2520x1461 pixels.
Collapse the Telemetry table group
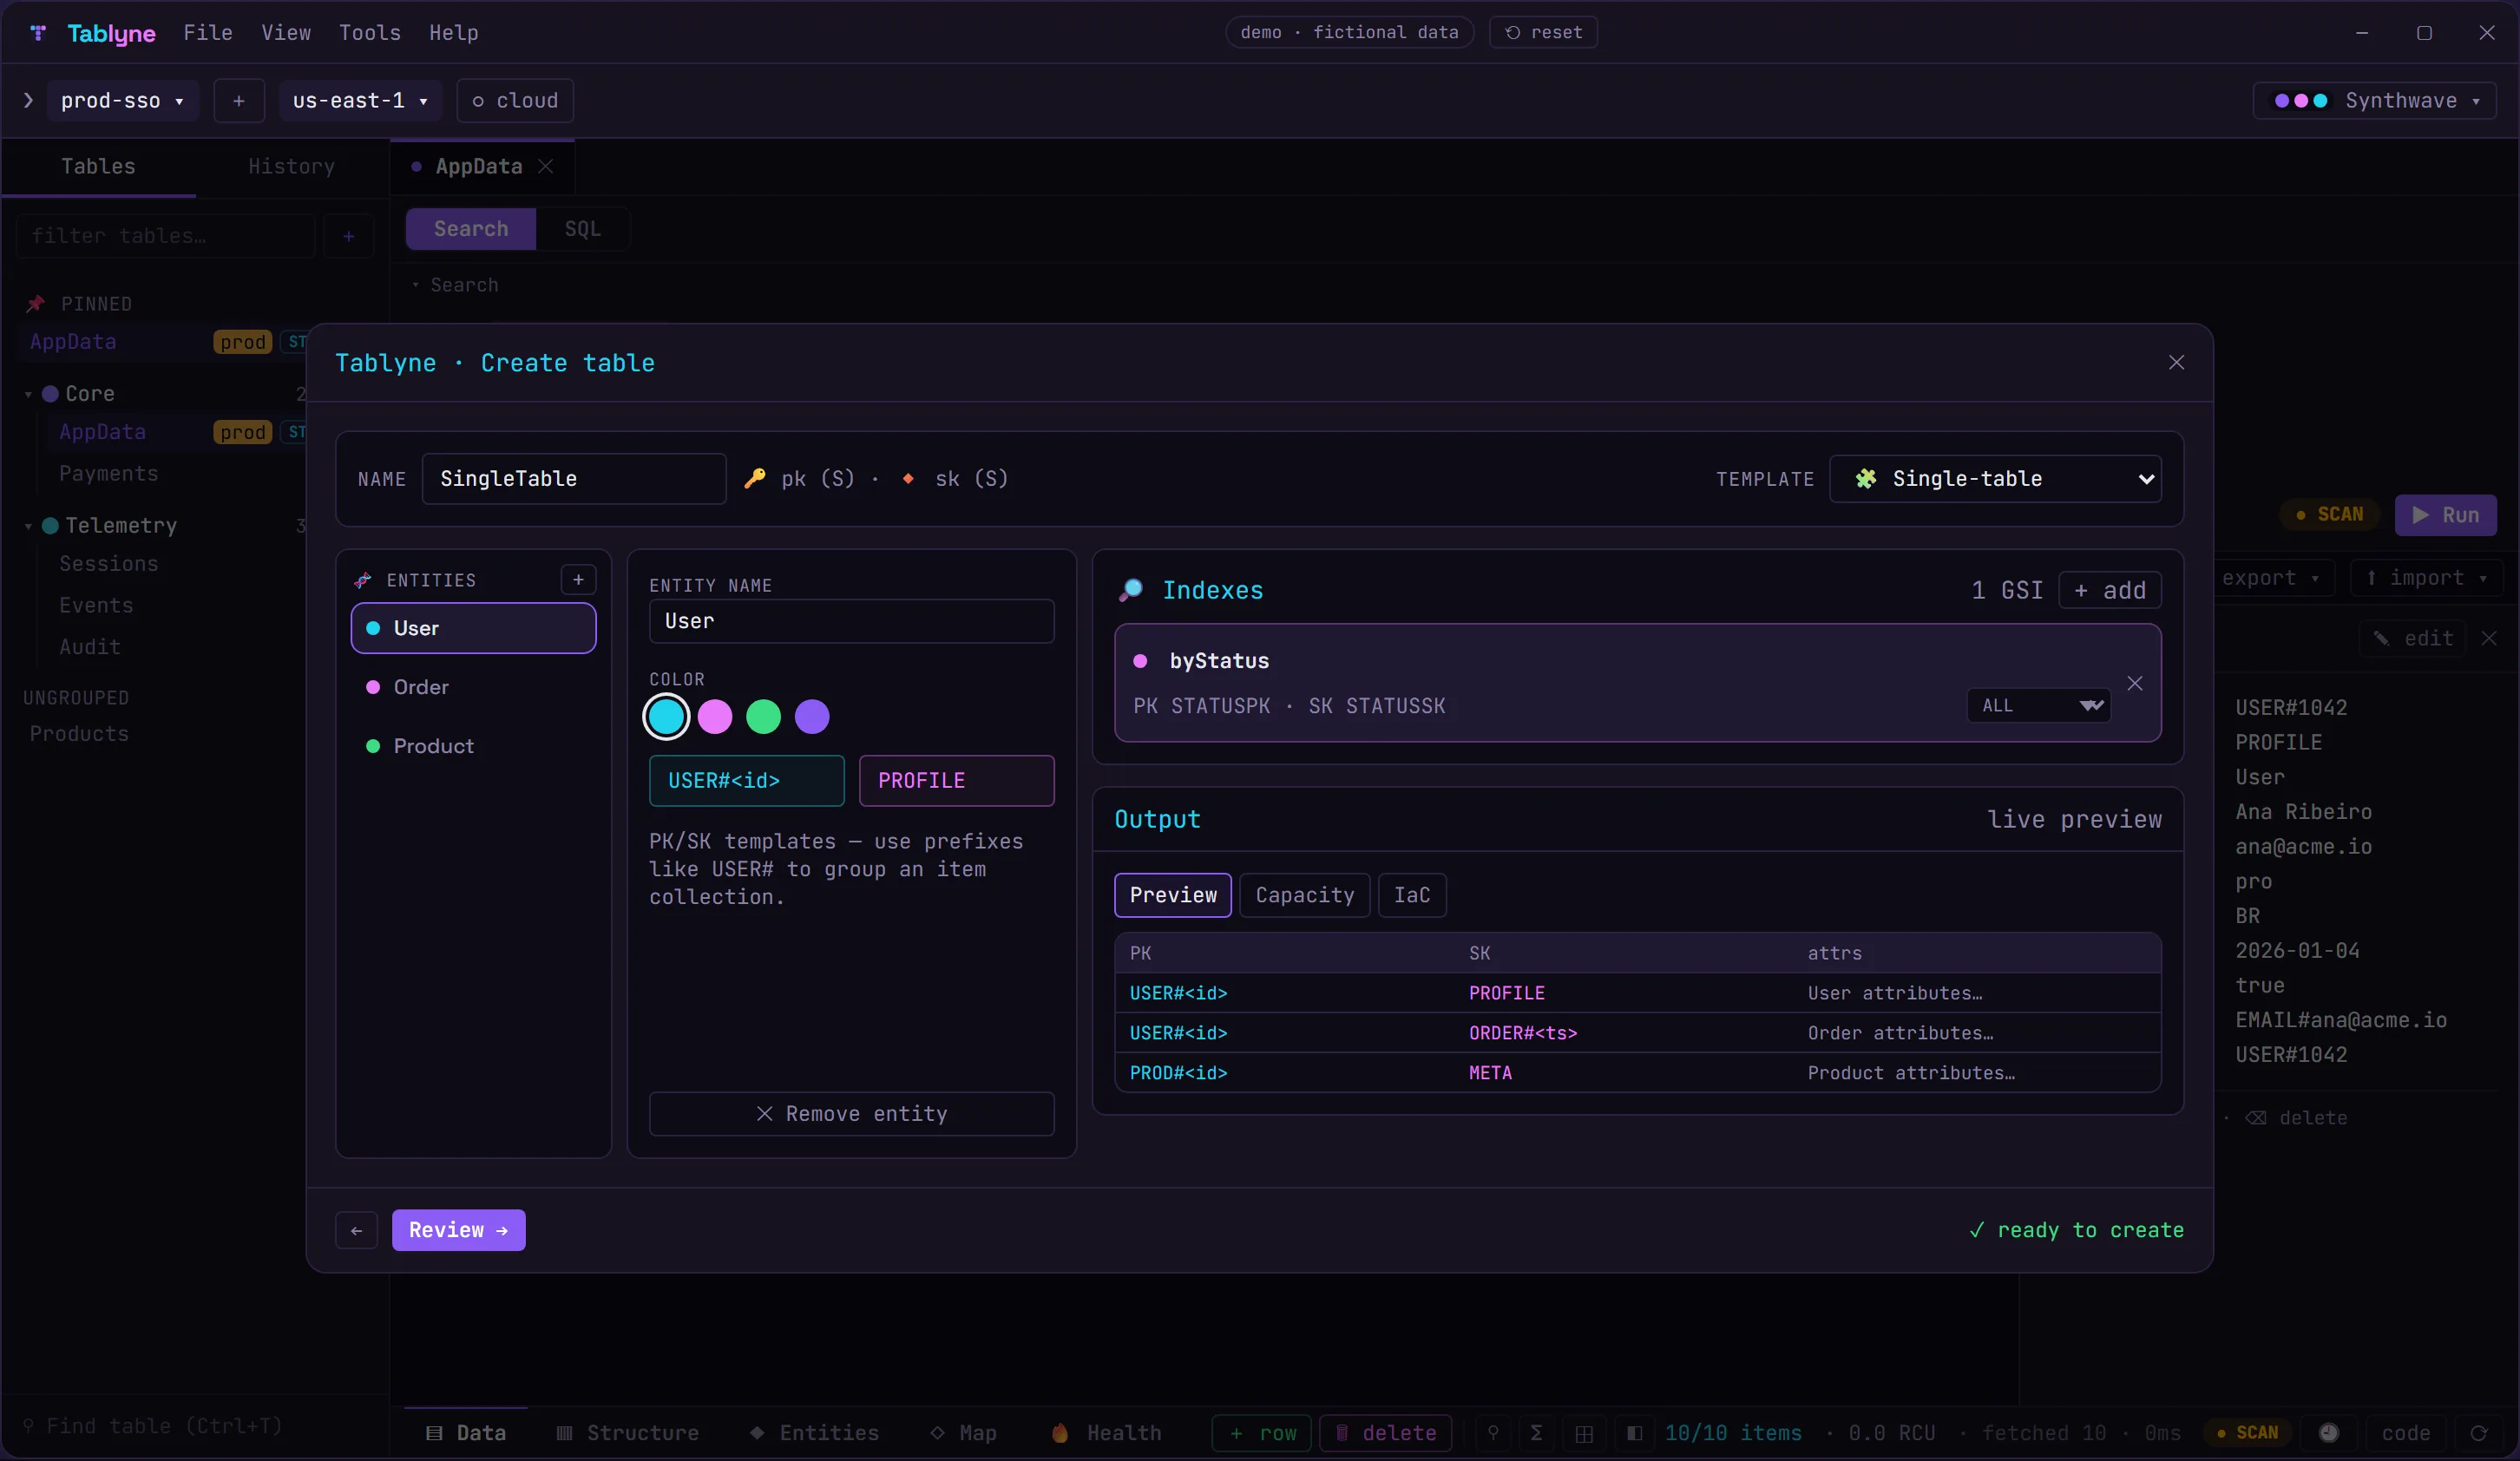click(x=28, y=526)
